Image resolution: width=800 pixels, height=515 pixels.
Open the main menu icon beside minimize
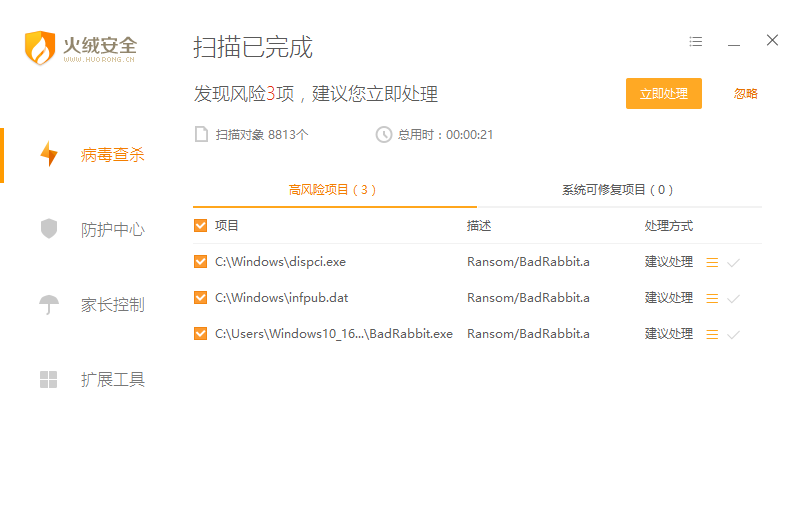(x=696, y=42)
